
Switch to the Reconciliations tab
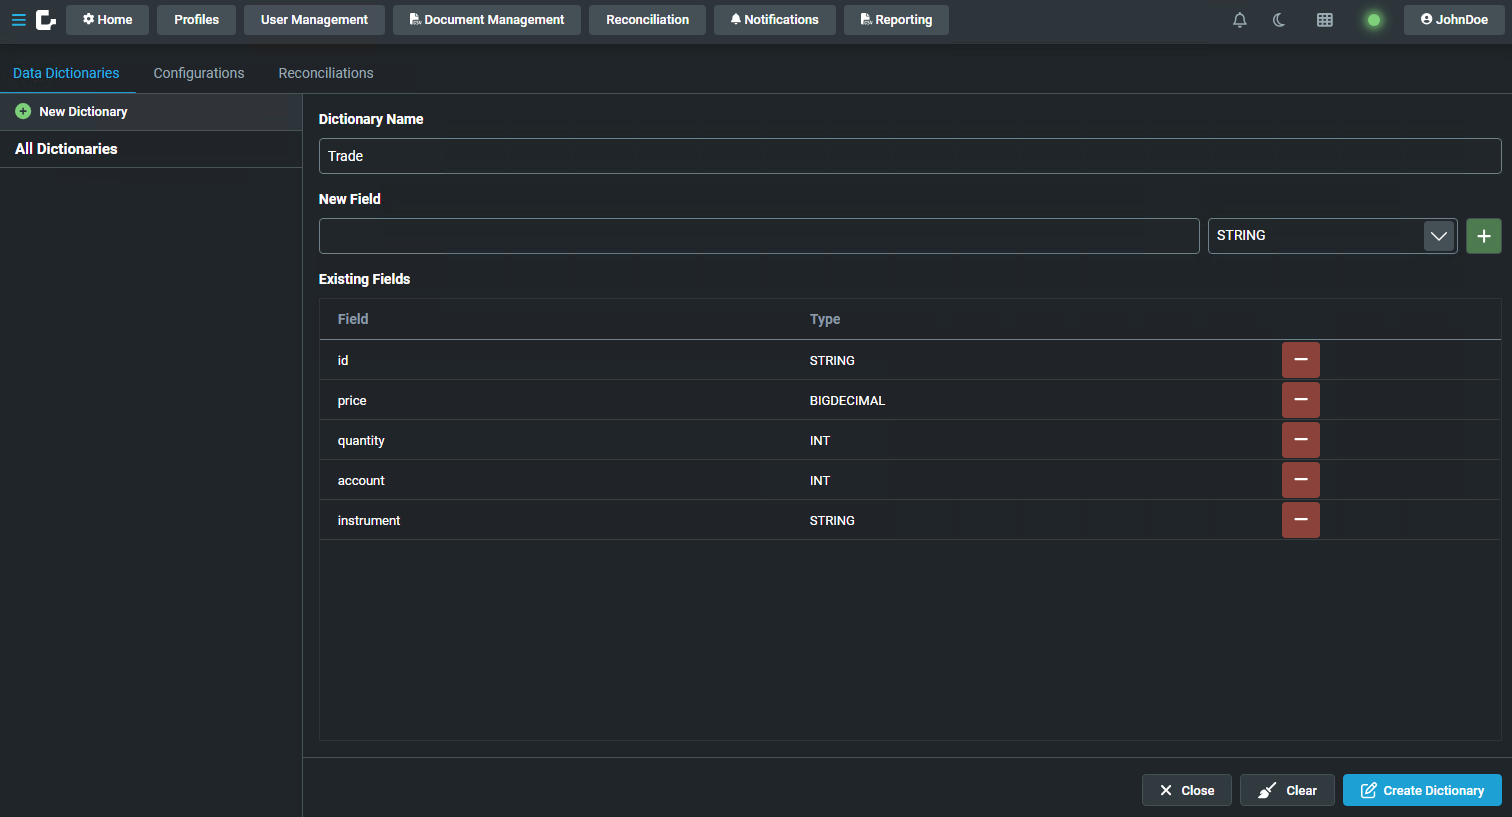tap(326, 73)
